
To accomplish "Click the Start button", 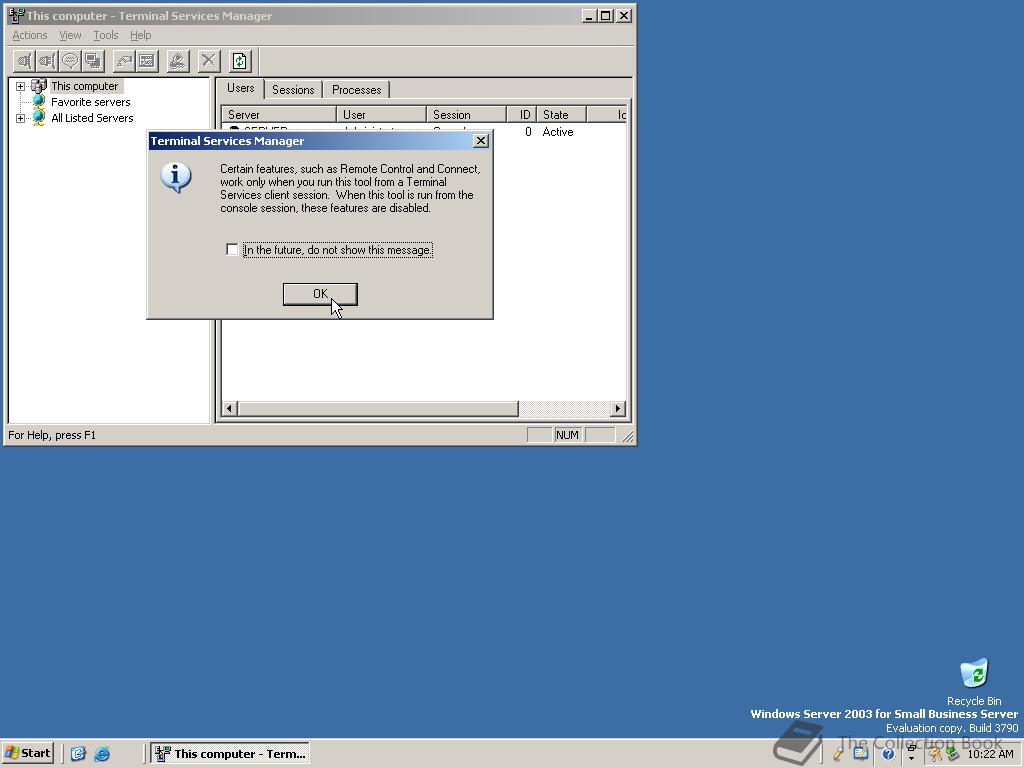I will coord(28,754).
